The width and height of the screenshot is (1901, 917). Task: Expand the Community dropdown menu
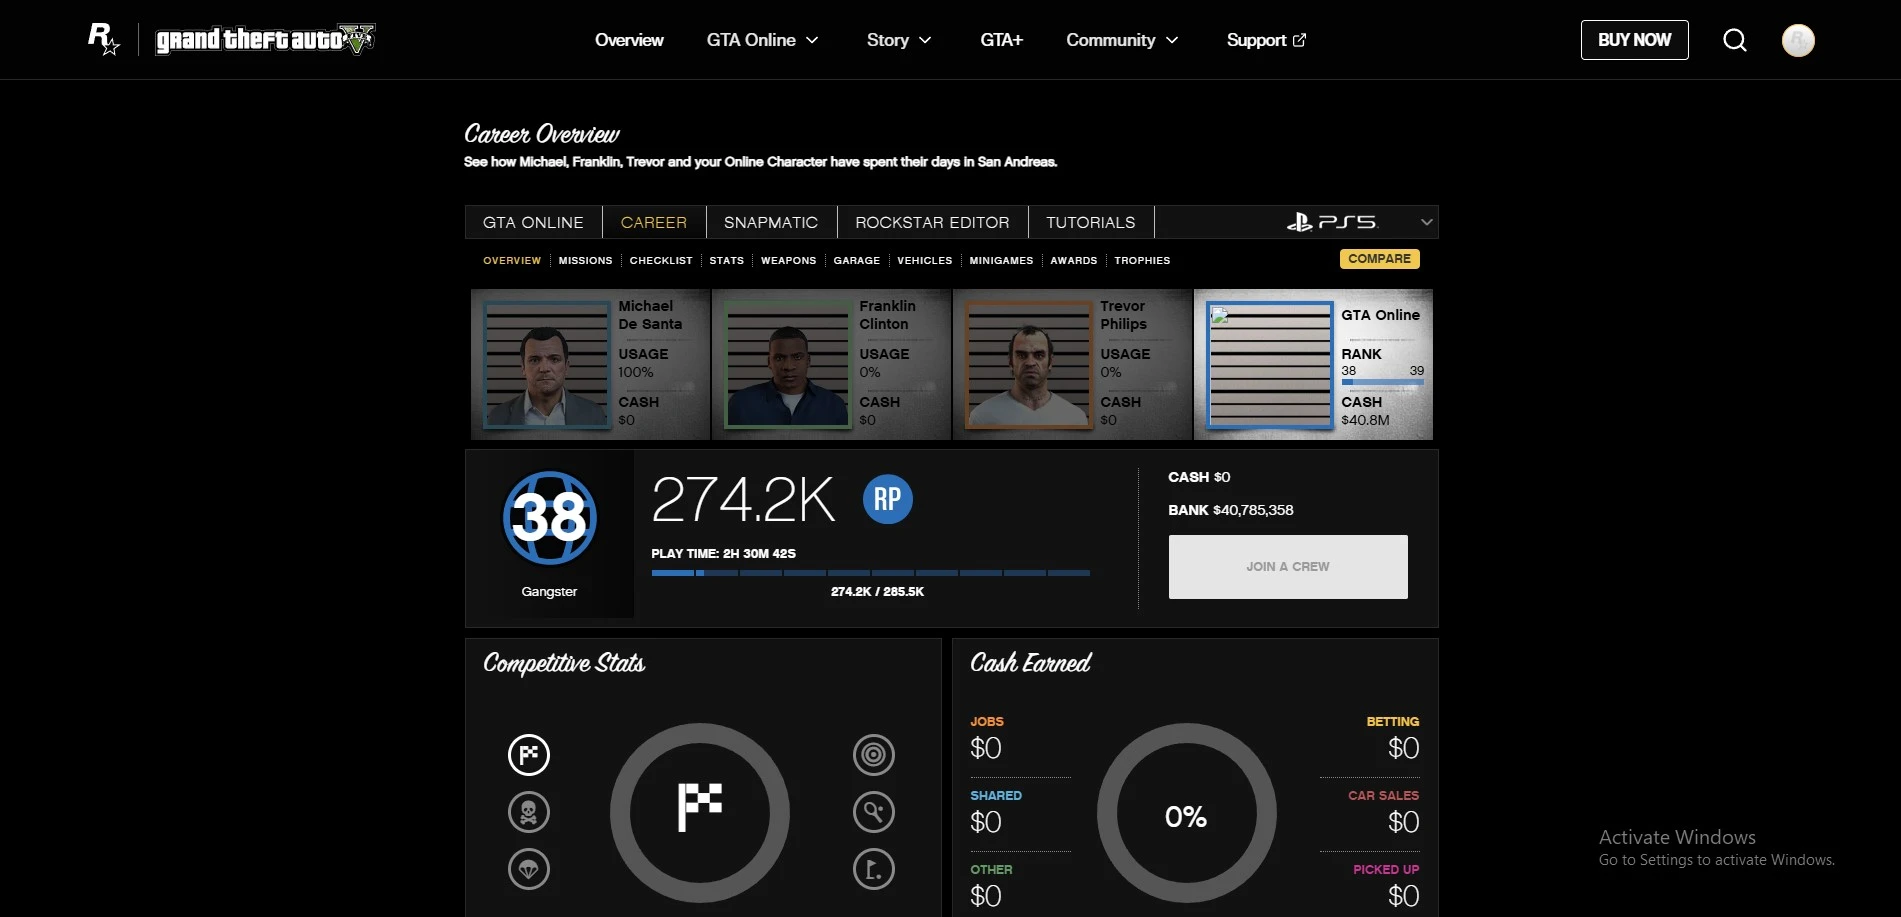[1121, 40]
